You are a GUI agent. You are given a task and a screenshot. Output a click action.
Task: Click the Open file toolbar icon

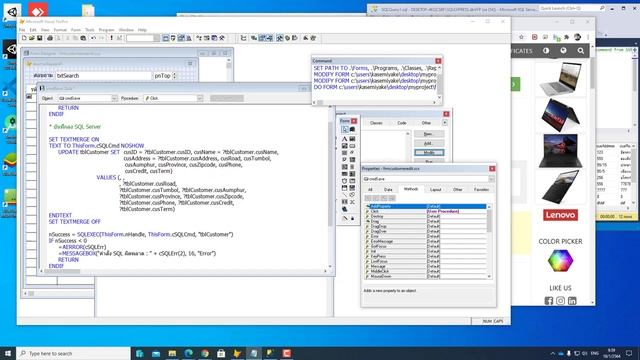pyautogui.click(x=31, y=38)
